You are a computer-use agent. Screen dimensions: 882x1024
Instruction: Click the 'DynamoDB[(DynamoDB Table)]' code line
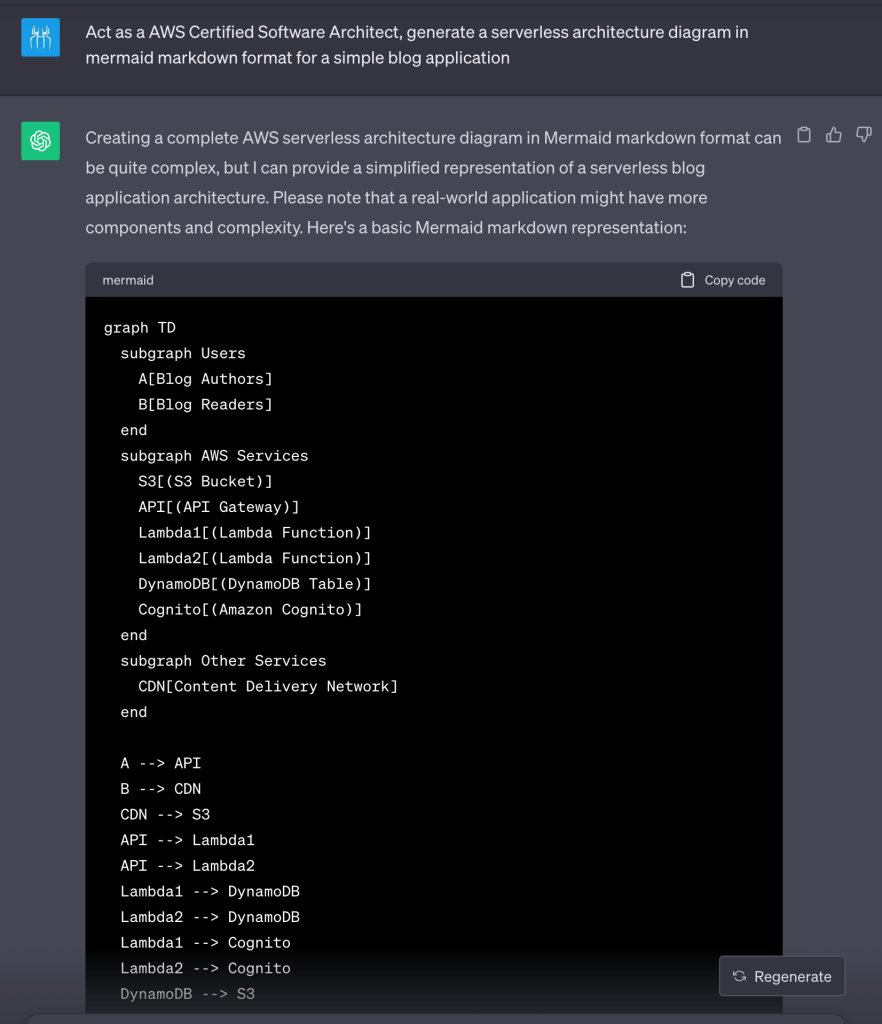254,584
